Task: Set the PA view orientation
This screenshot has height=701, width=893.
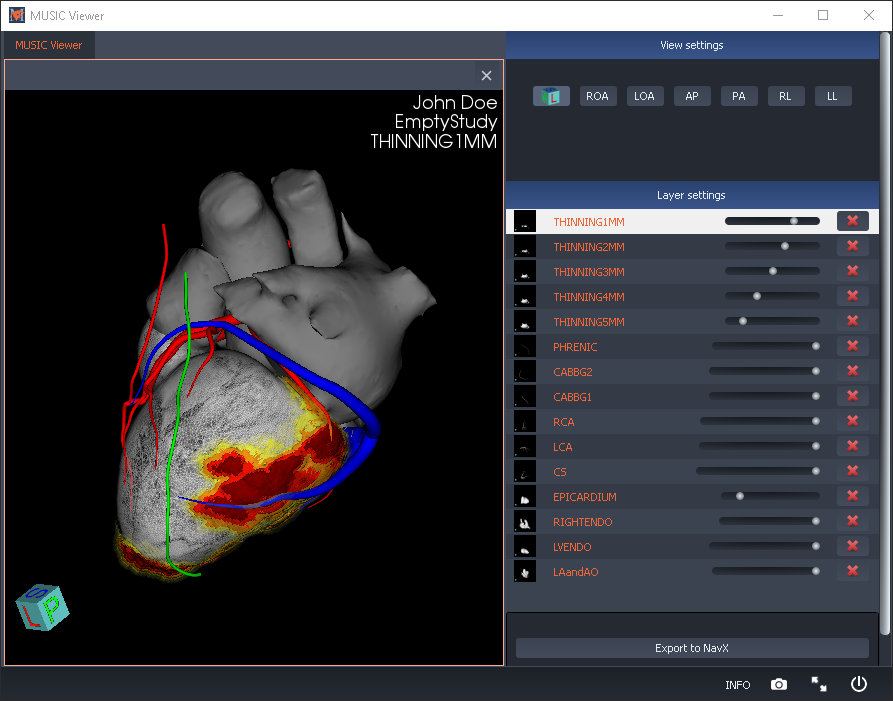Action: 739,96
